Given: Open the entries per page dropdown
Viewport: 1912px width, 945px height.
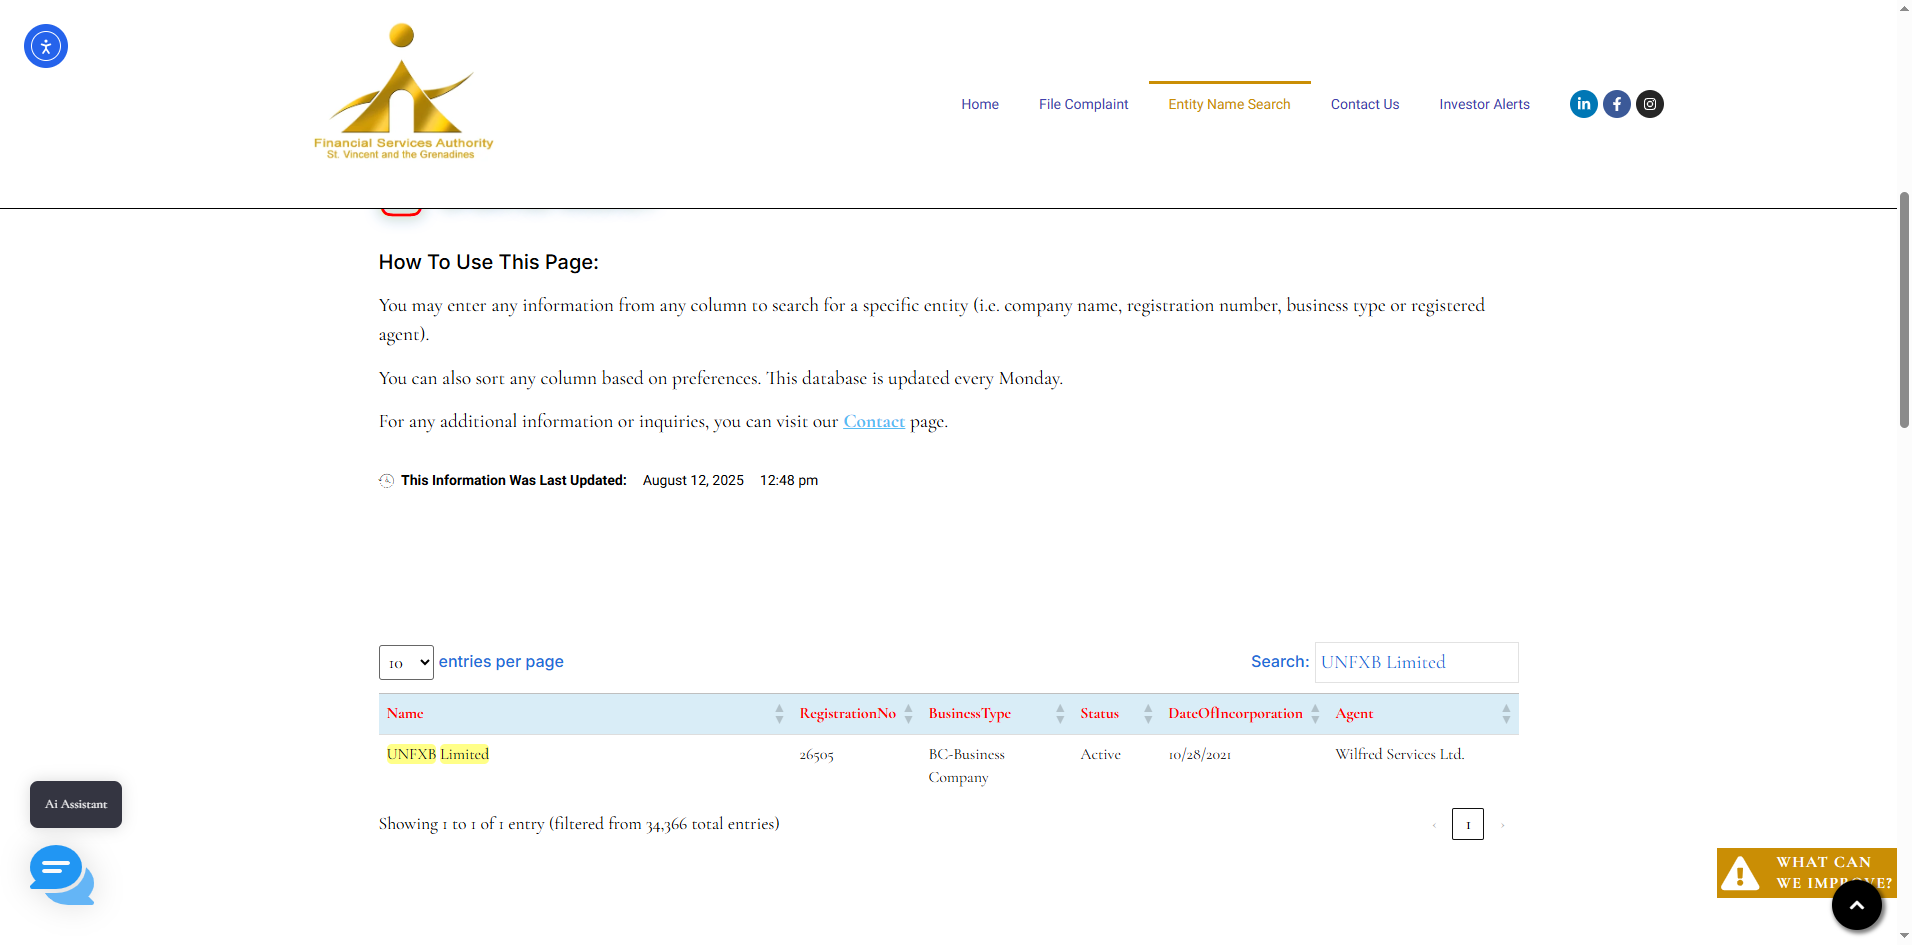Looking at the screenshot, I should click(x=406, y=662).
